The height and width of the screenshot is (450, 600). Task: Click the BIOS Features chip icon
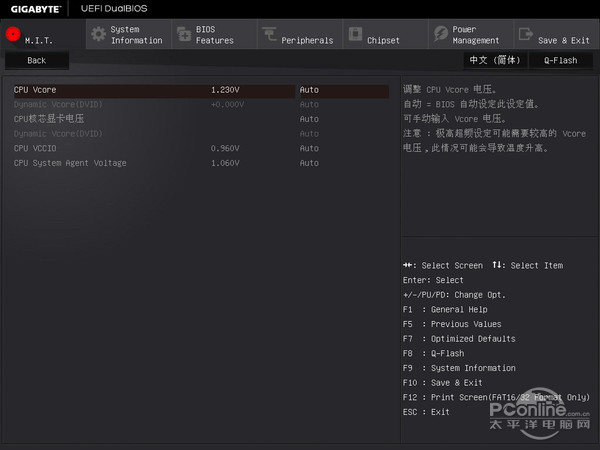(x=184, y=34)
